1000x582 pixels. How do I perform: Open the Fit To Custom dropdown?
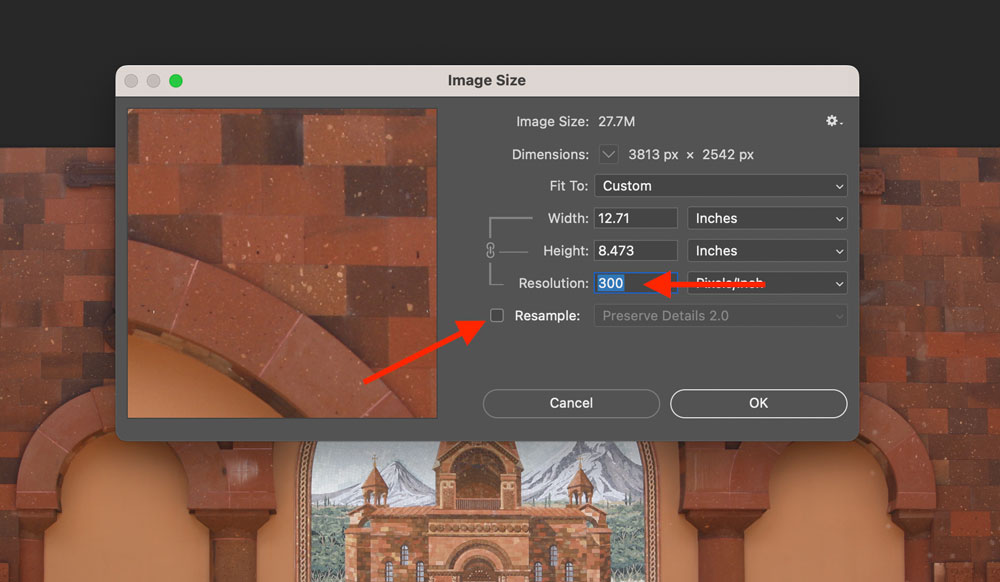pyautogui.click(x=721, y=186)
